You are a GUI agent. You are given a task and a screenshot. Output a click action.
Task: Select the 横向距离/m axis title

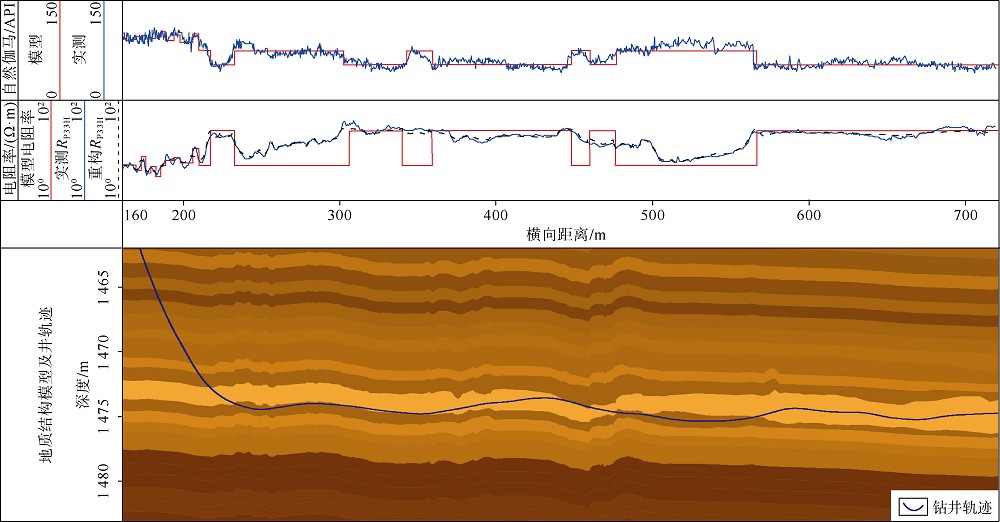[565, 235]
